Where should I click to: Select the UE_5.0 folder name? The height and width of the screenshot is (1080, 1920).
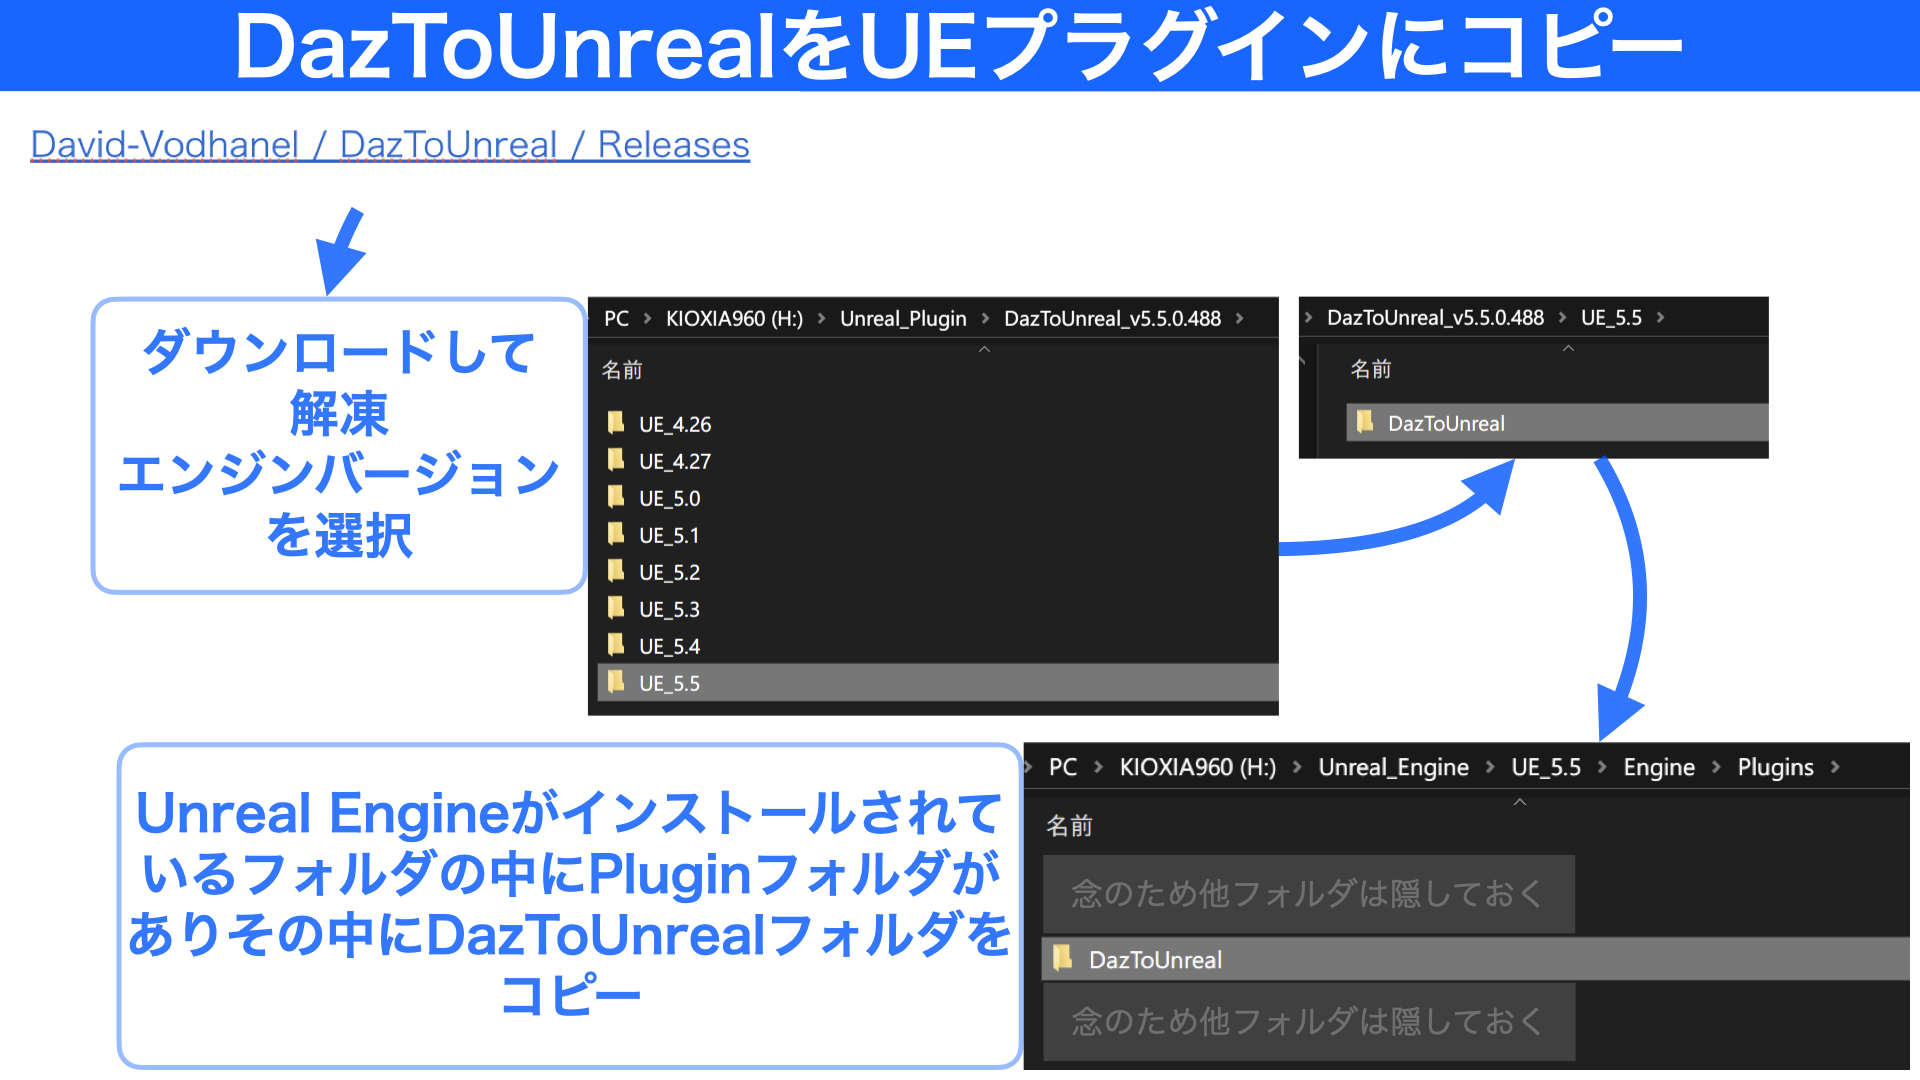670,498
